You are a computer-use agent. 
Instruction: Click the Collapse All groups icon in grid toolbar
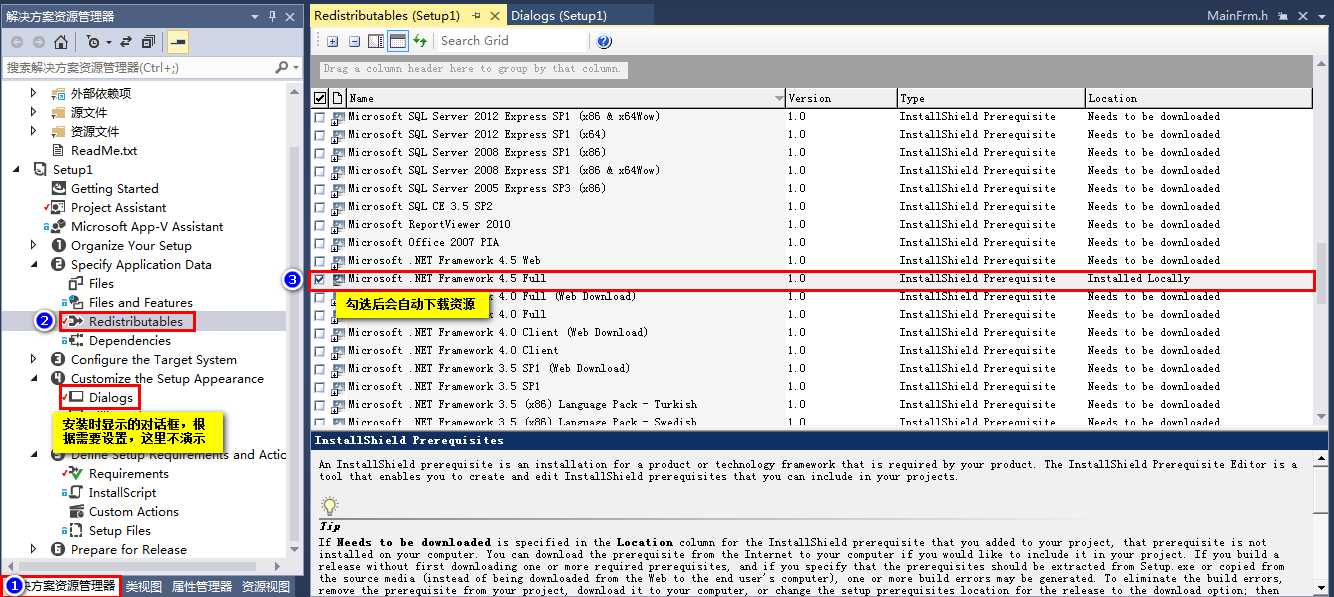point(354,41)
